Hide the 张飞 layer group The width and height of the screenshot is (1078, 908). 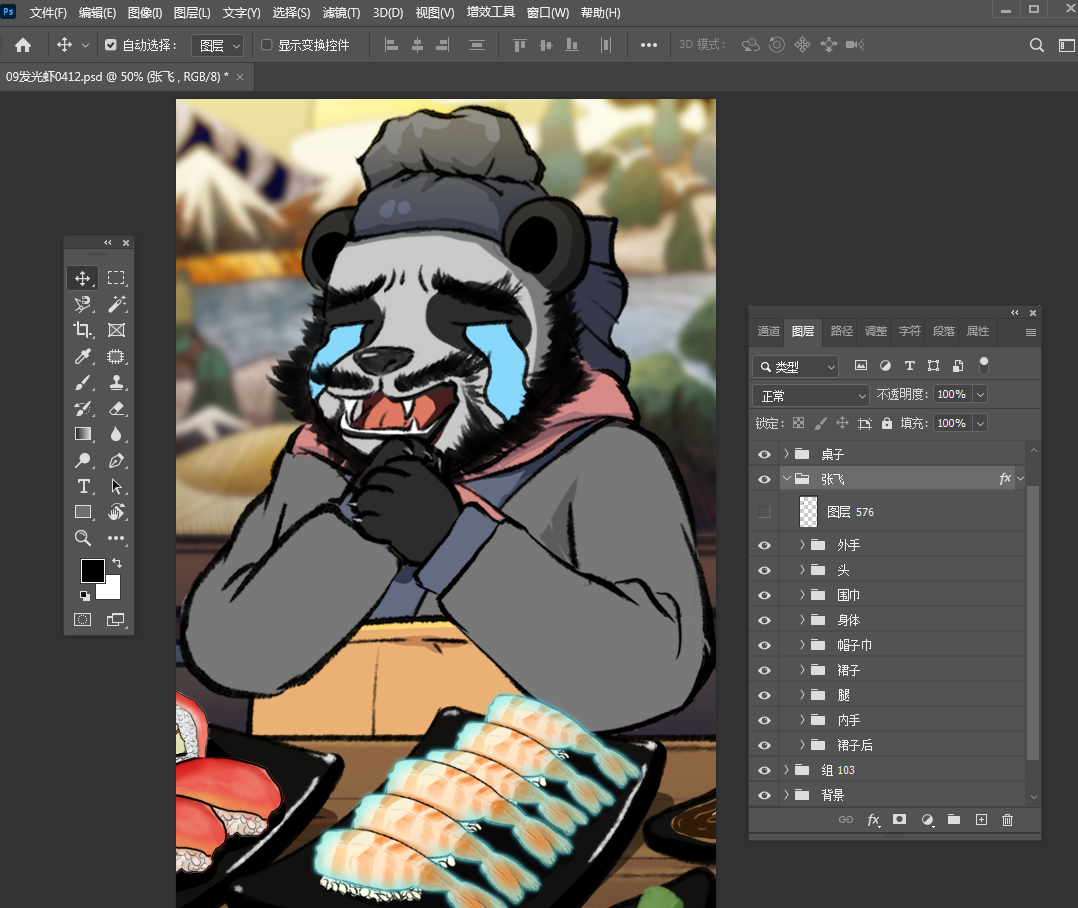[764, 479]
